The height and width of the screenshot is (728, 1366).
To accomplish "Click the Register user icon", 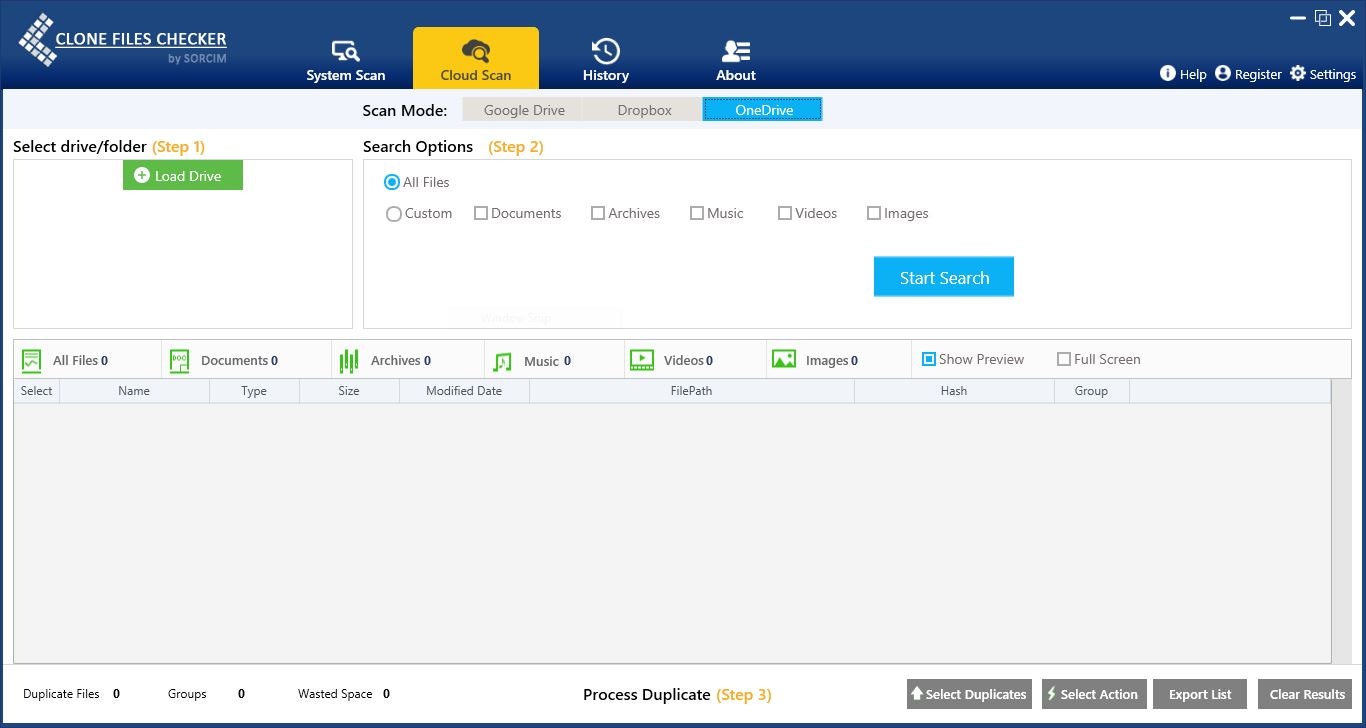I will click(1223, 74).
